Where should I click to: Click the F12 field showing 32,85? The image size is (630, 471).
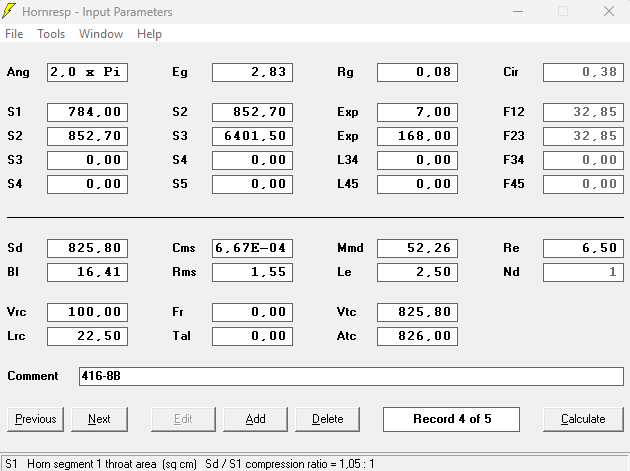583,112
